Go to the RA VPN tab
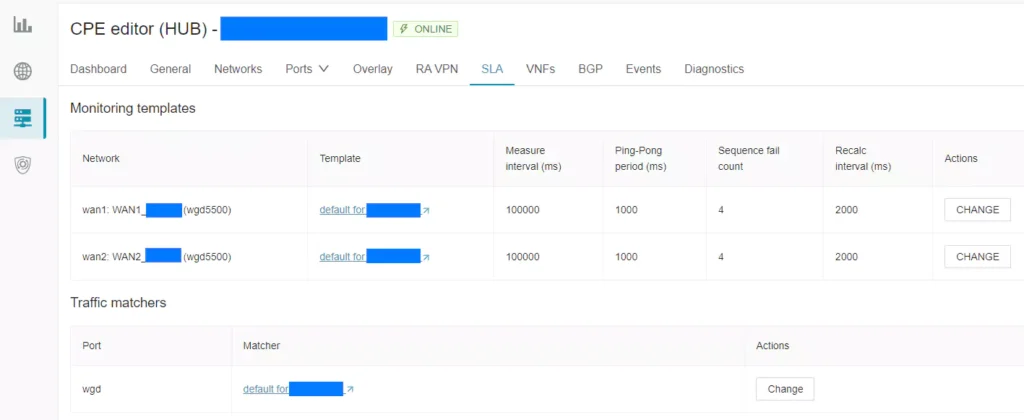The image size is (1024, 420). 436,69
